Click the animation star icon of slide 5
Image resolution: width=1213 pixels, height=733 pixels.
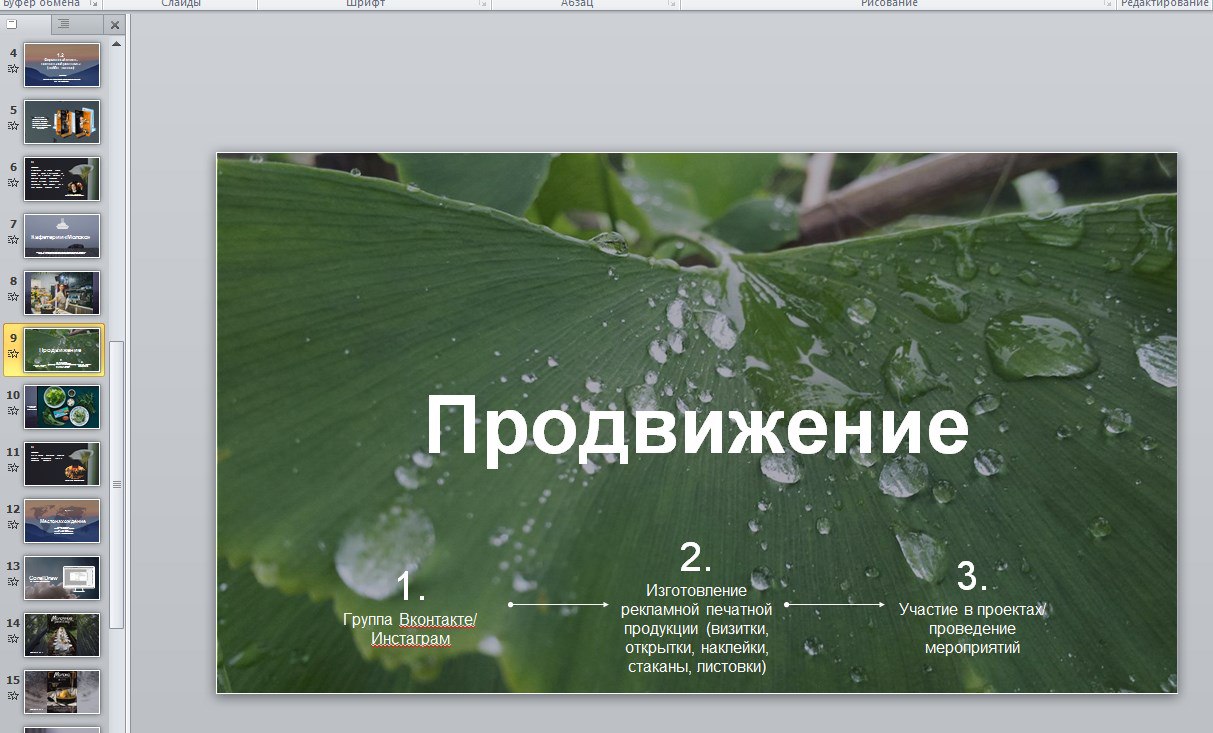coord(13,126)
